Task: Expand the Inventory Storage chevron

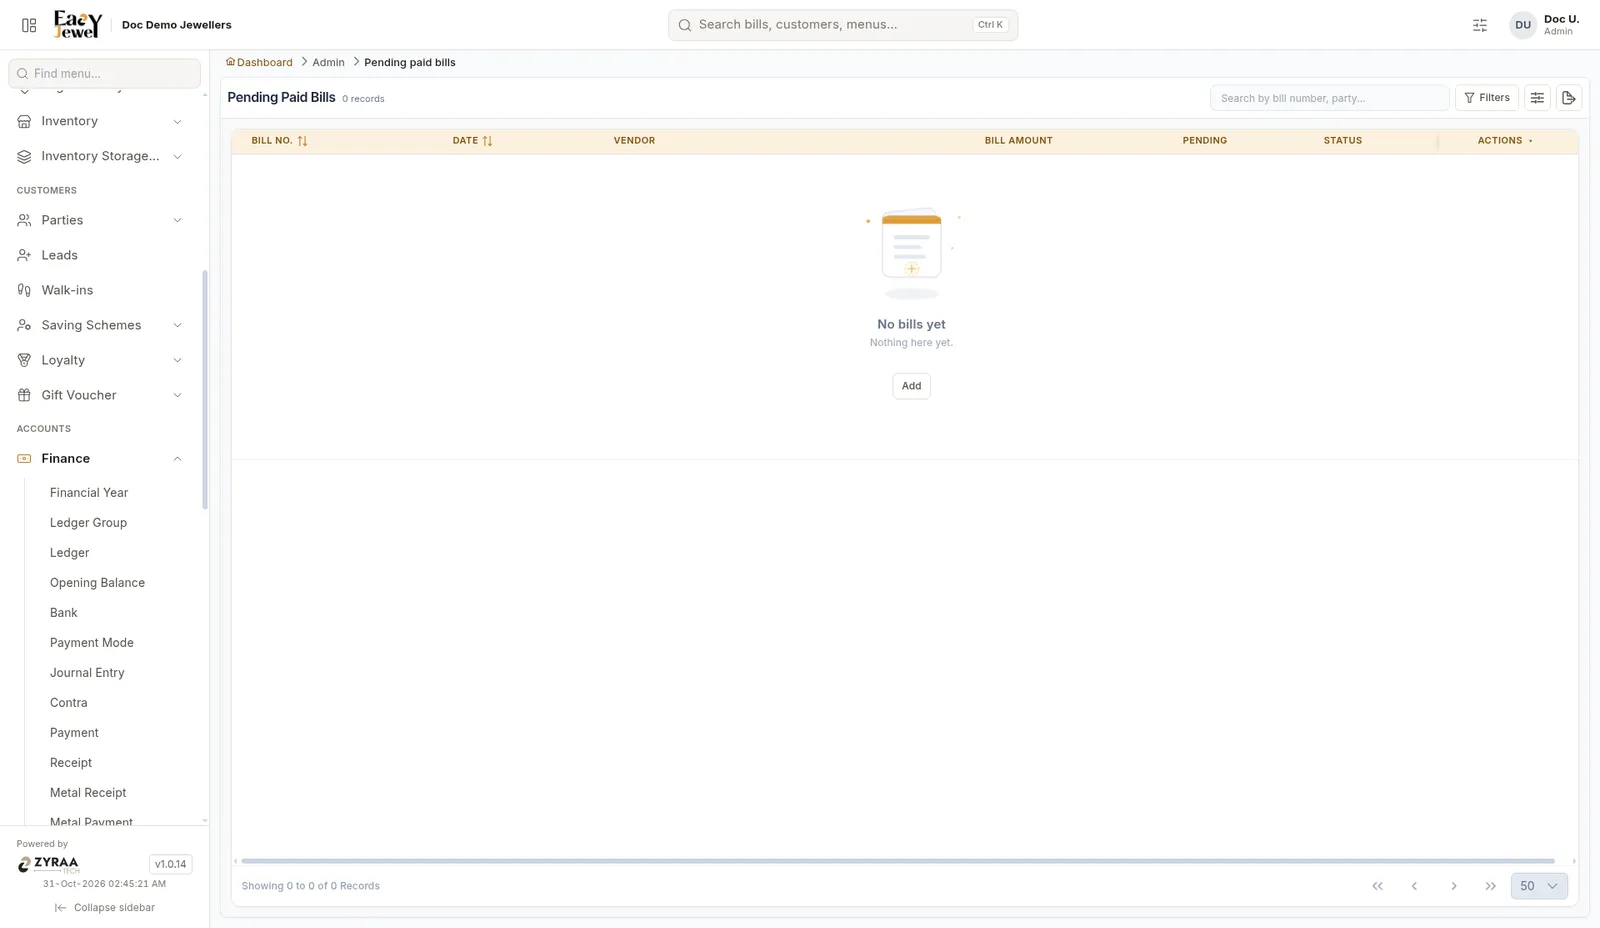Action: tap(177, 157)
